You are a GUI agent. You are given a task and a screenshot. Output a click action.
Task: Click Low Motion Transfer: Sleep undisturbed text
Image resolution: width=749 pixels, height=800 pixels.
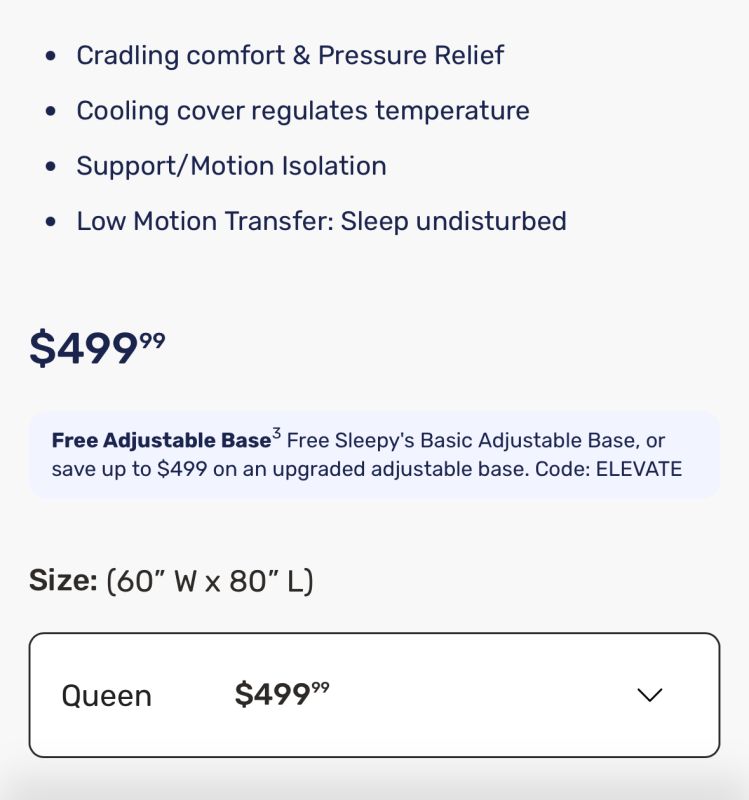coord(321,221)
